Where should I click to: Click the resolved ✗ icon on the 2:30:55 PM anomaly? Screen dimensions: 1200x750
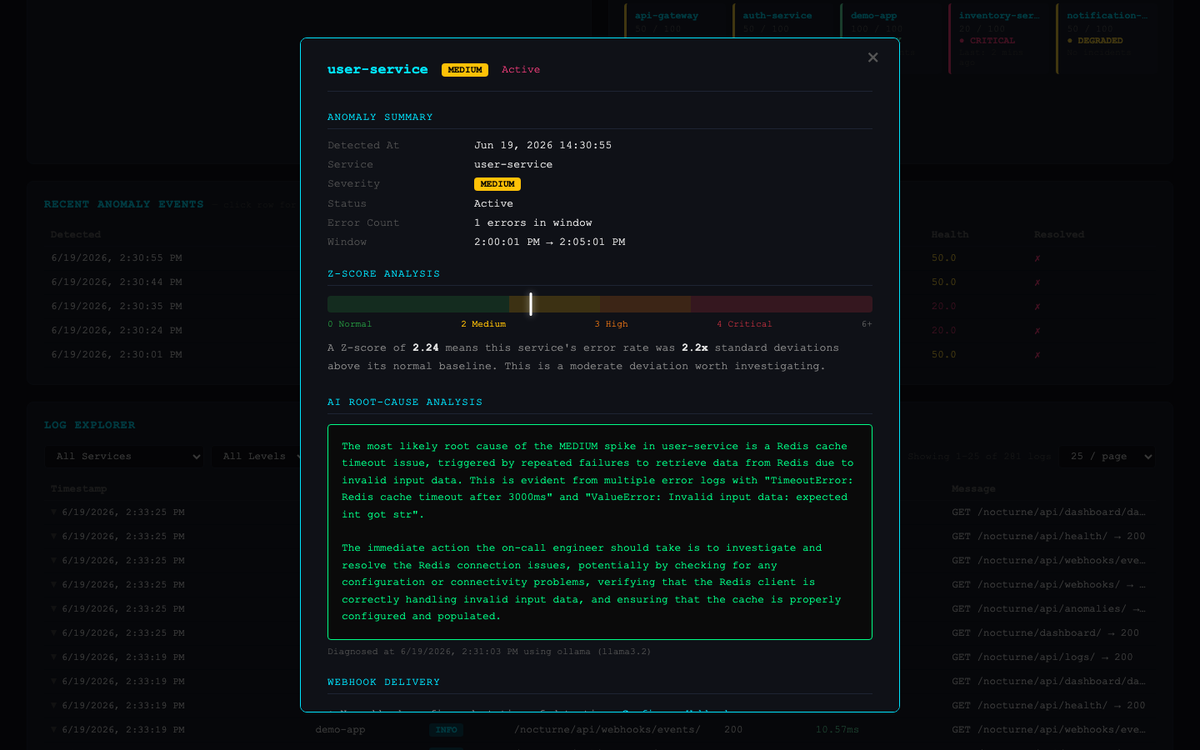point(1038,259)
